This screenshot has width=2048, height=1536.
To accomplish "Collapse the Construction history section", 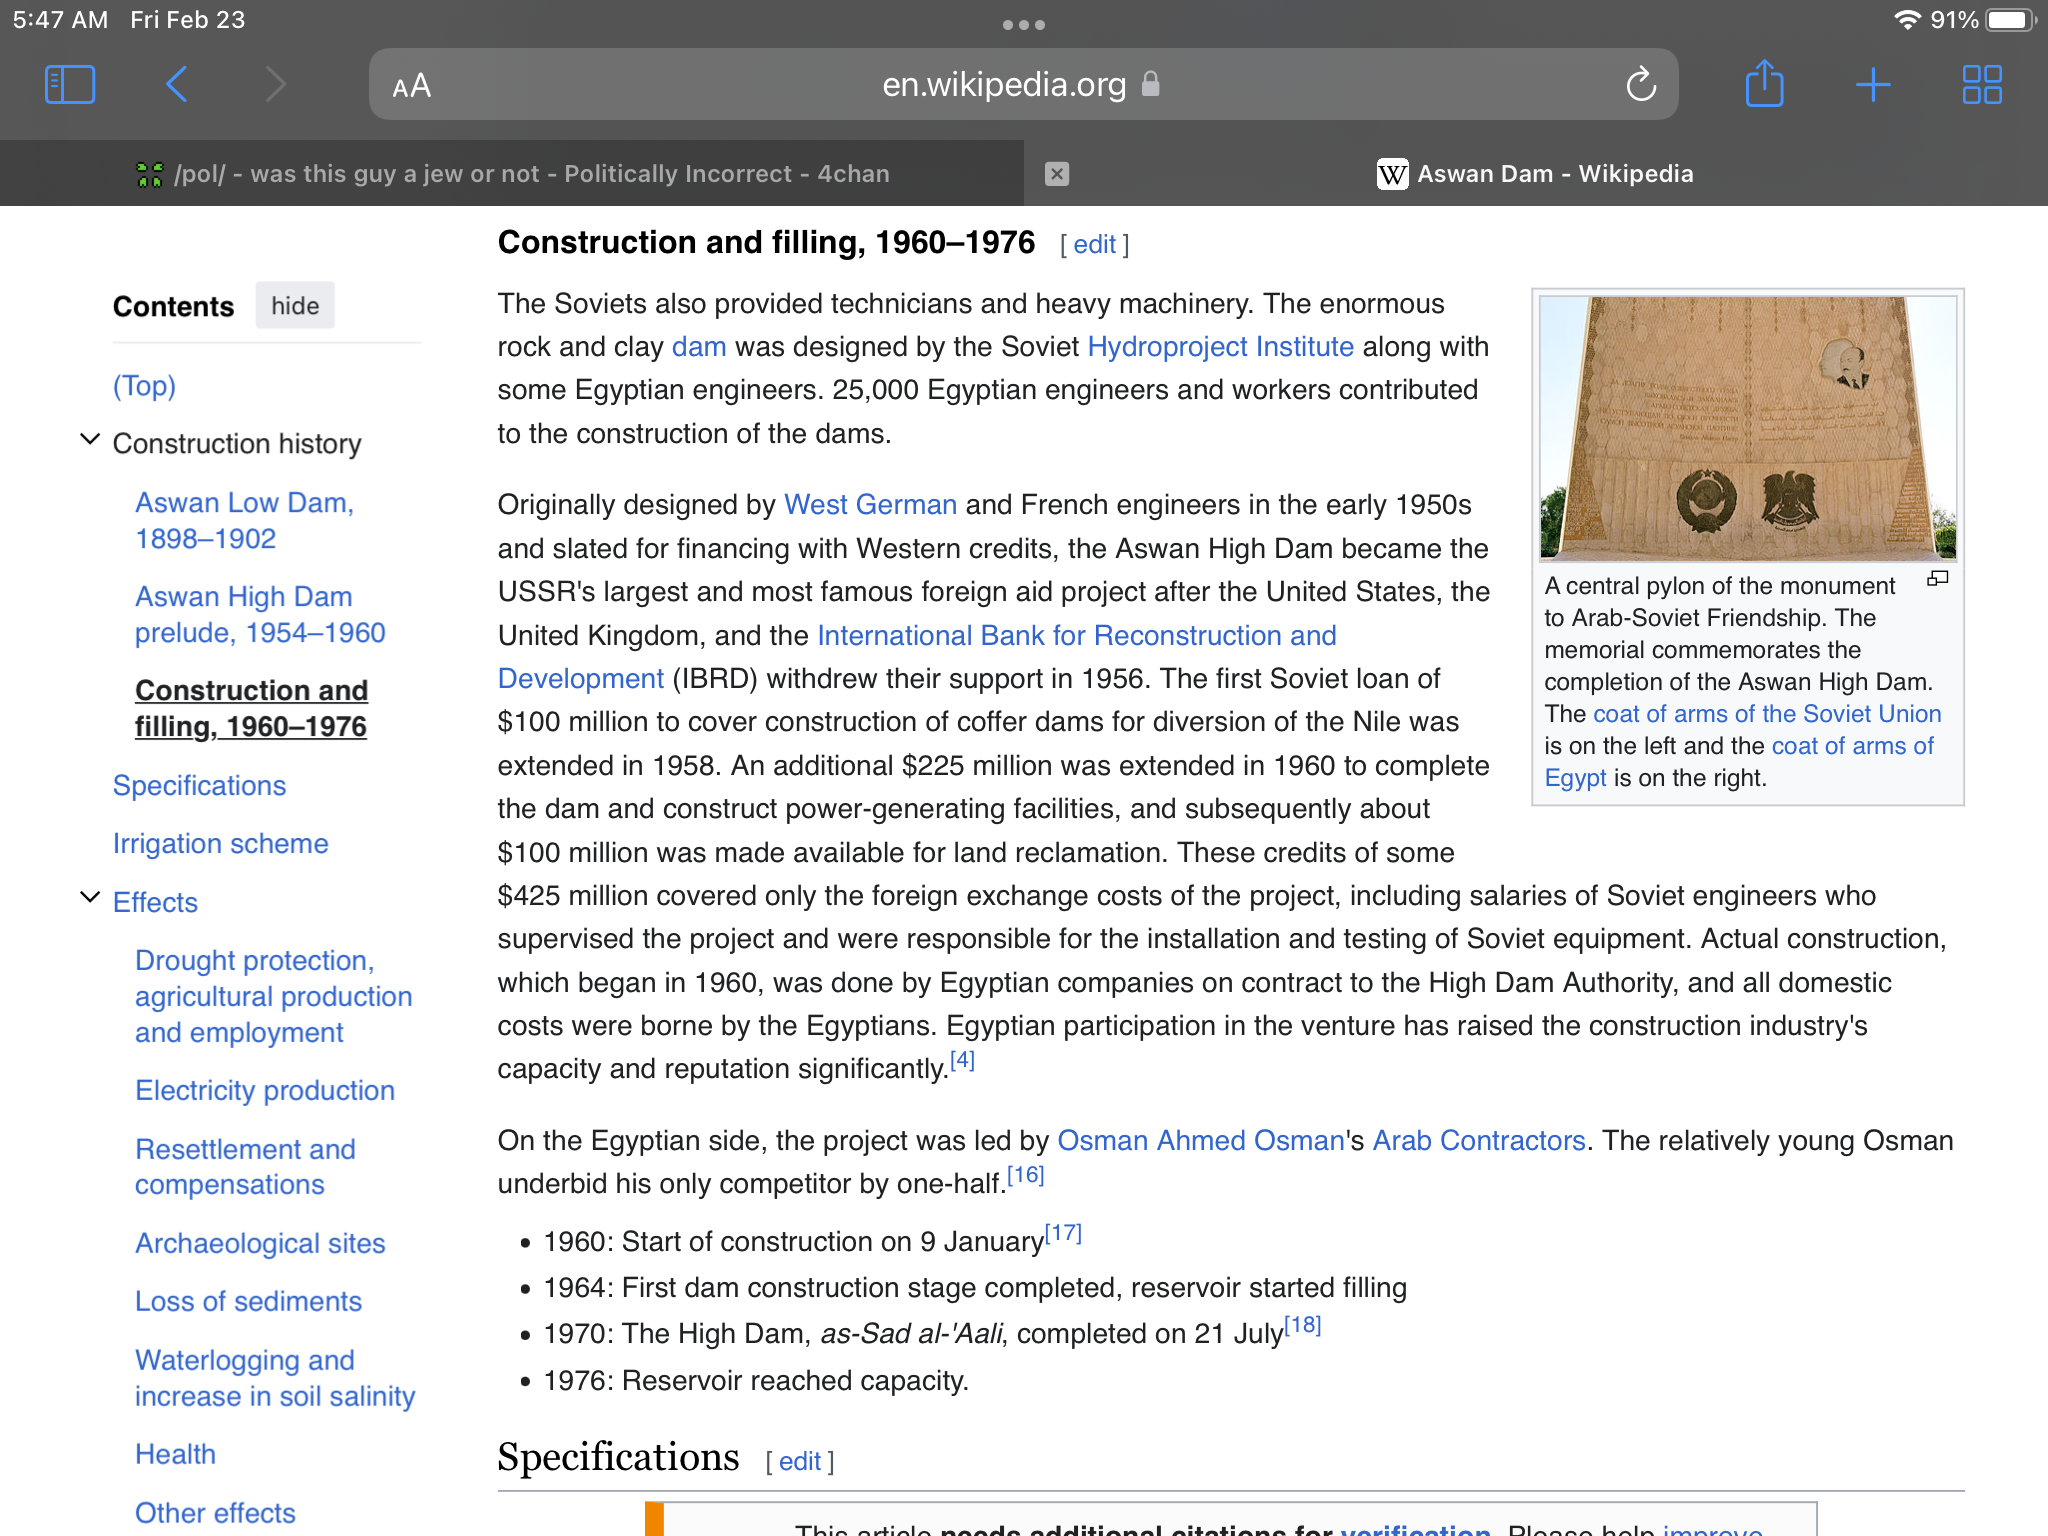I will (90, 440).
